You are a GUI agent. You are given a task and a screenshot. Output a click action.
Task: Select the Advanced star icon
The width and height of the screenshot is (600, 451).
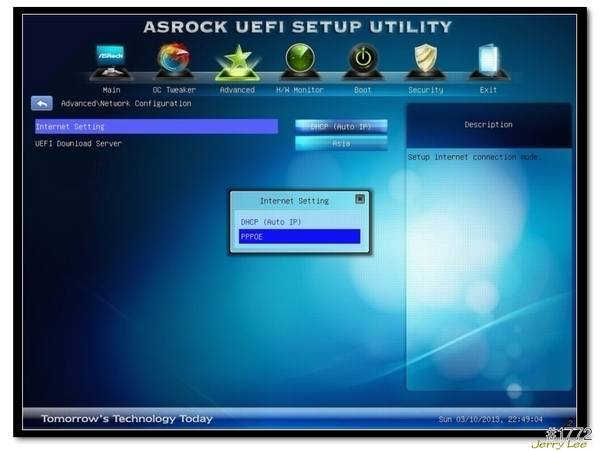coord(237,63)
